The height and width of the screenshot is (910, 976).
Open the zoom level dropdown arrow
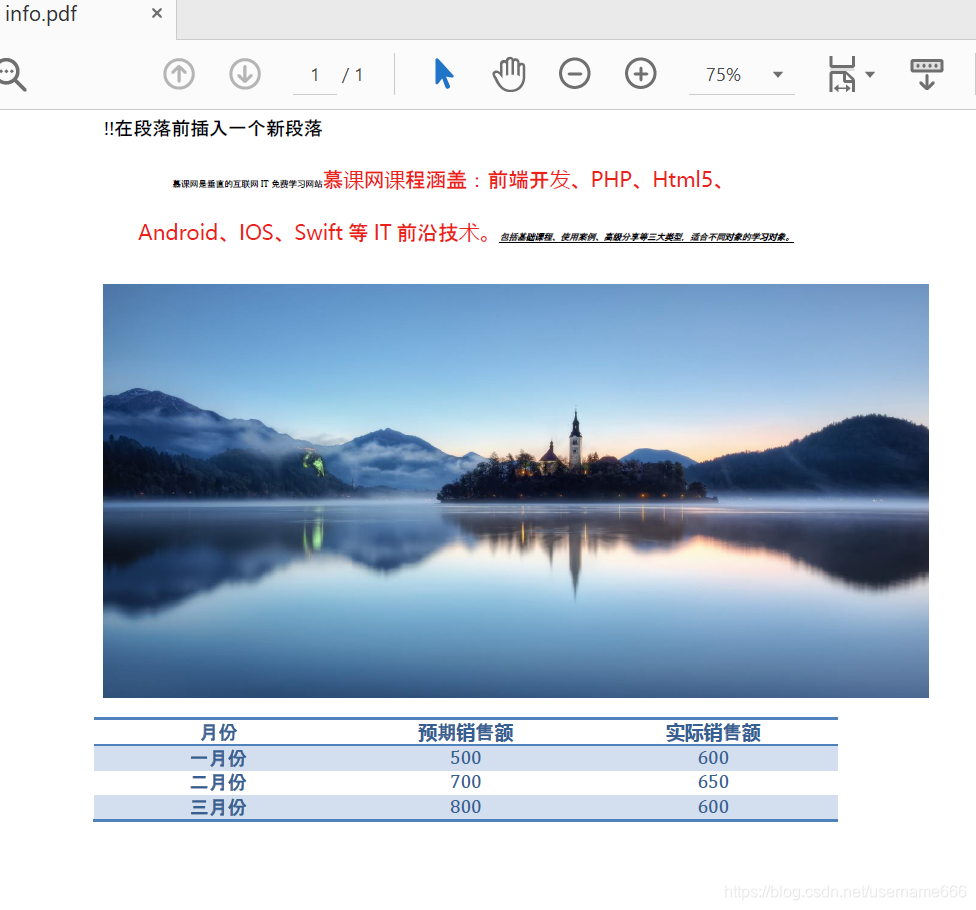(x=777, y=75)
